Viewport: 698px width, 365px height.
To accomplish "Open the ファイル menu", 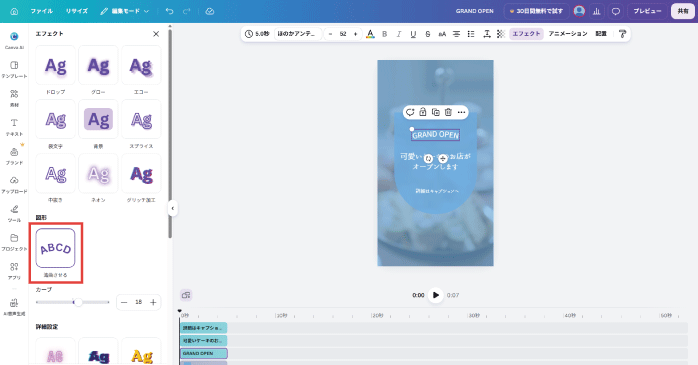I will point(41,11).
